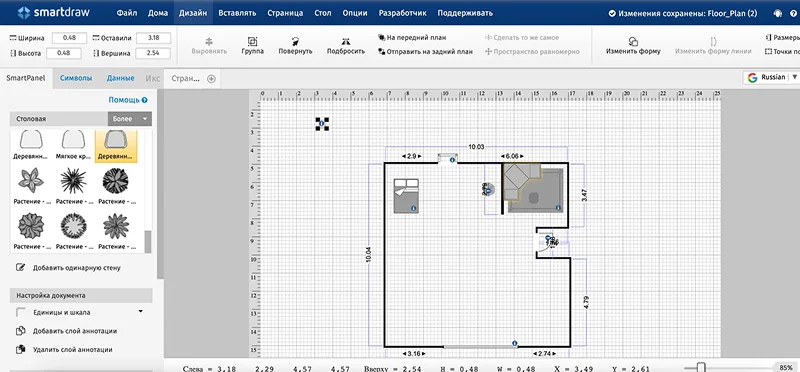Open the Google Russian language dropdown

(x=772, y=77)
